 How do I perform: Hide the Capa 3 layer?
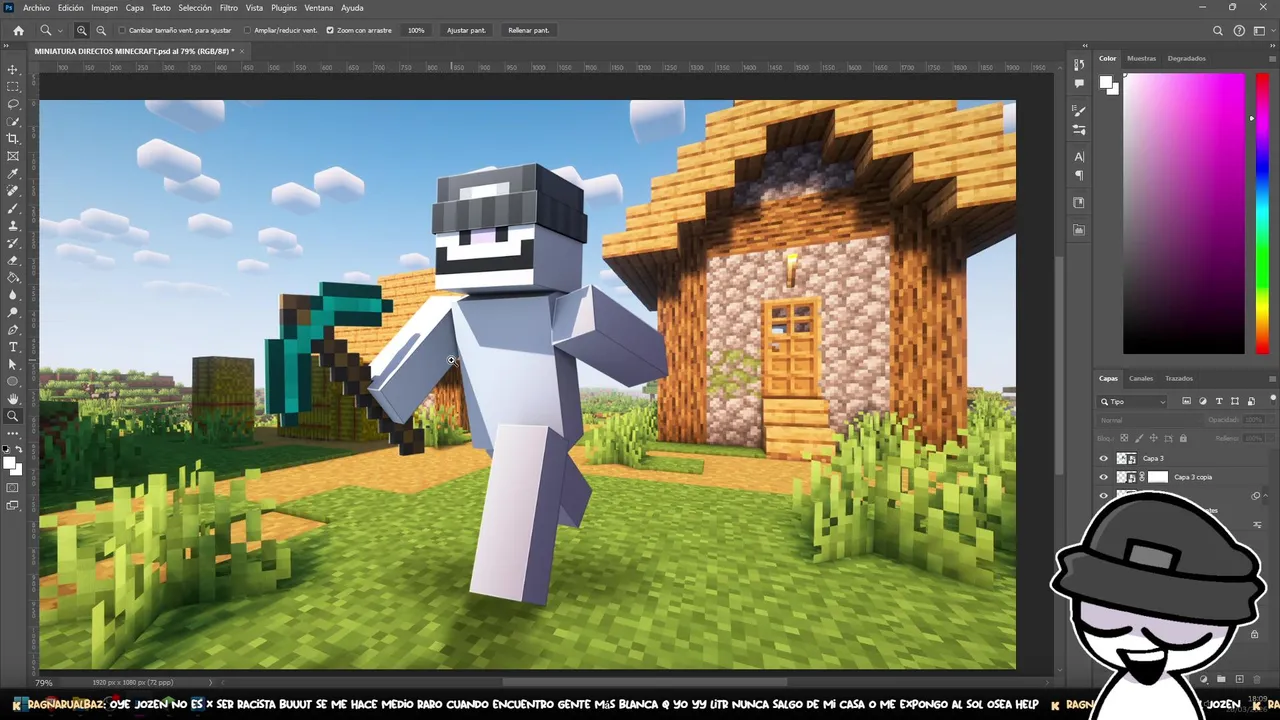pyautogui.click(x=1104, y=459)
